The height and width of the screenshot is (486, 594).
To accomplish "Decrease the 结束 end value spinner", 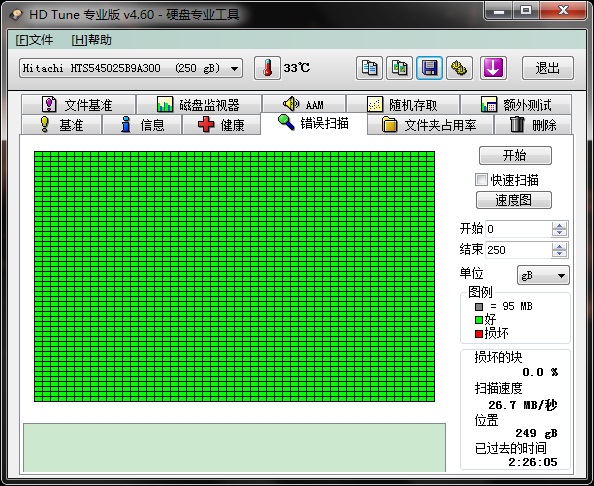I will click(x=559, y=254).
